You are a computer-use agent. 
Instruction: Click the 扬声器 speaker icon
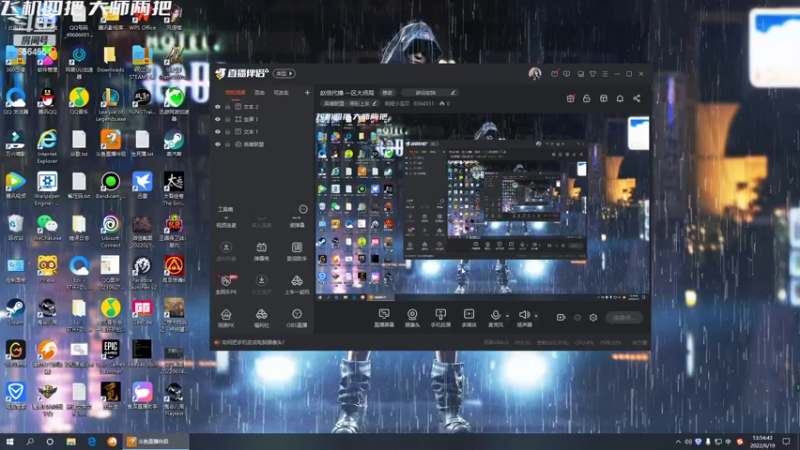click(524, 317)
